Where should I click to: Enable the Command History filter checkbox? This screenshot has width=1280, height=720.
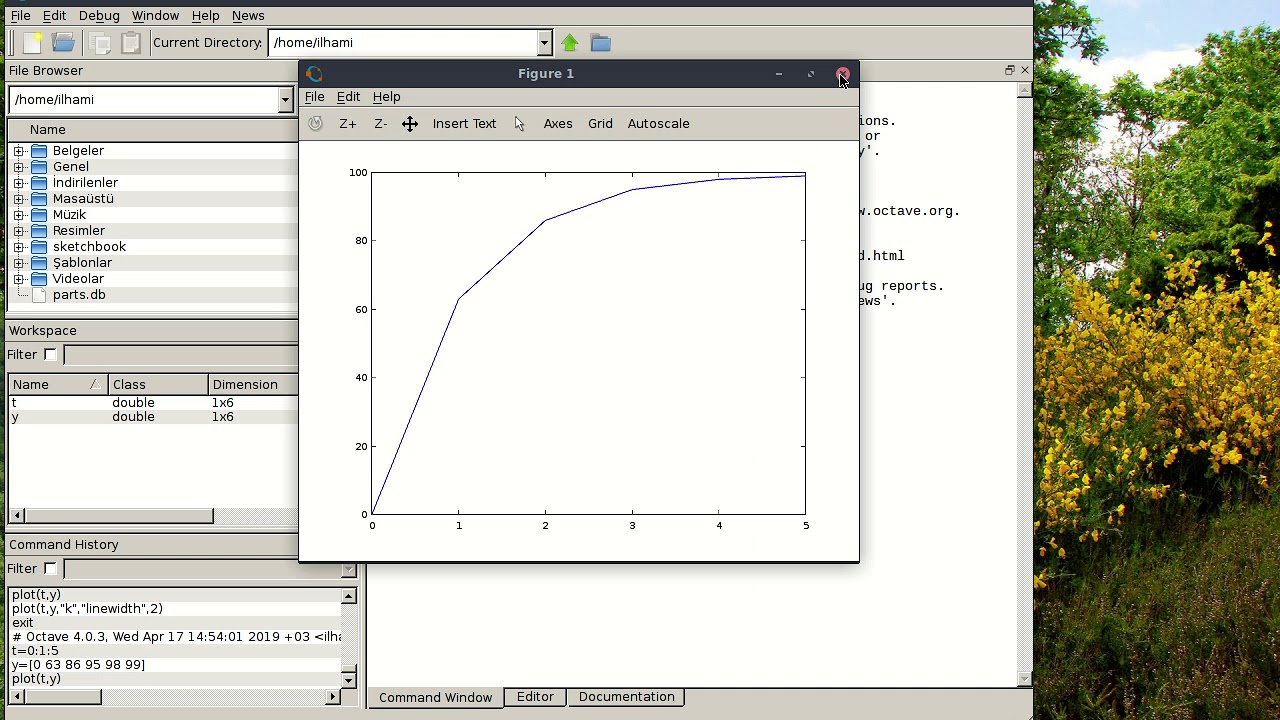[x=50, y=569]
